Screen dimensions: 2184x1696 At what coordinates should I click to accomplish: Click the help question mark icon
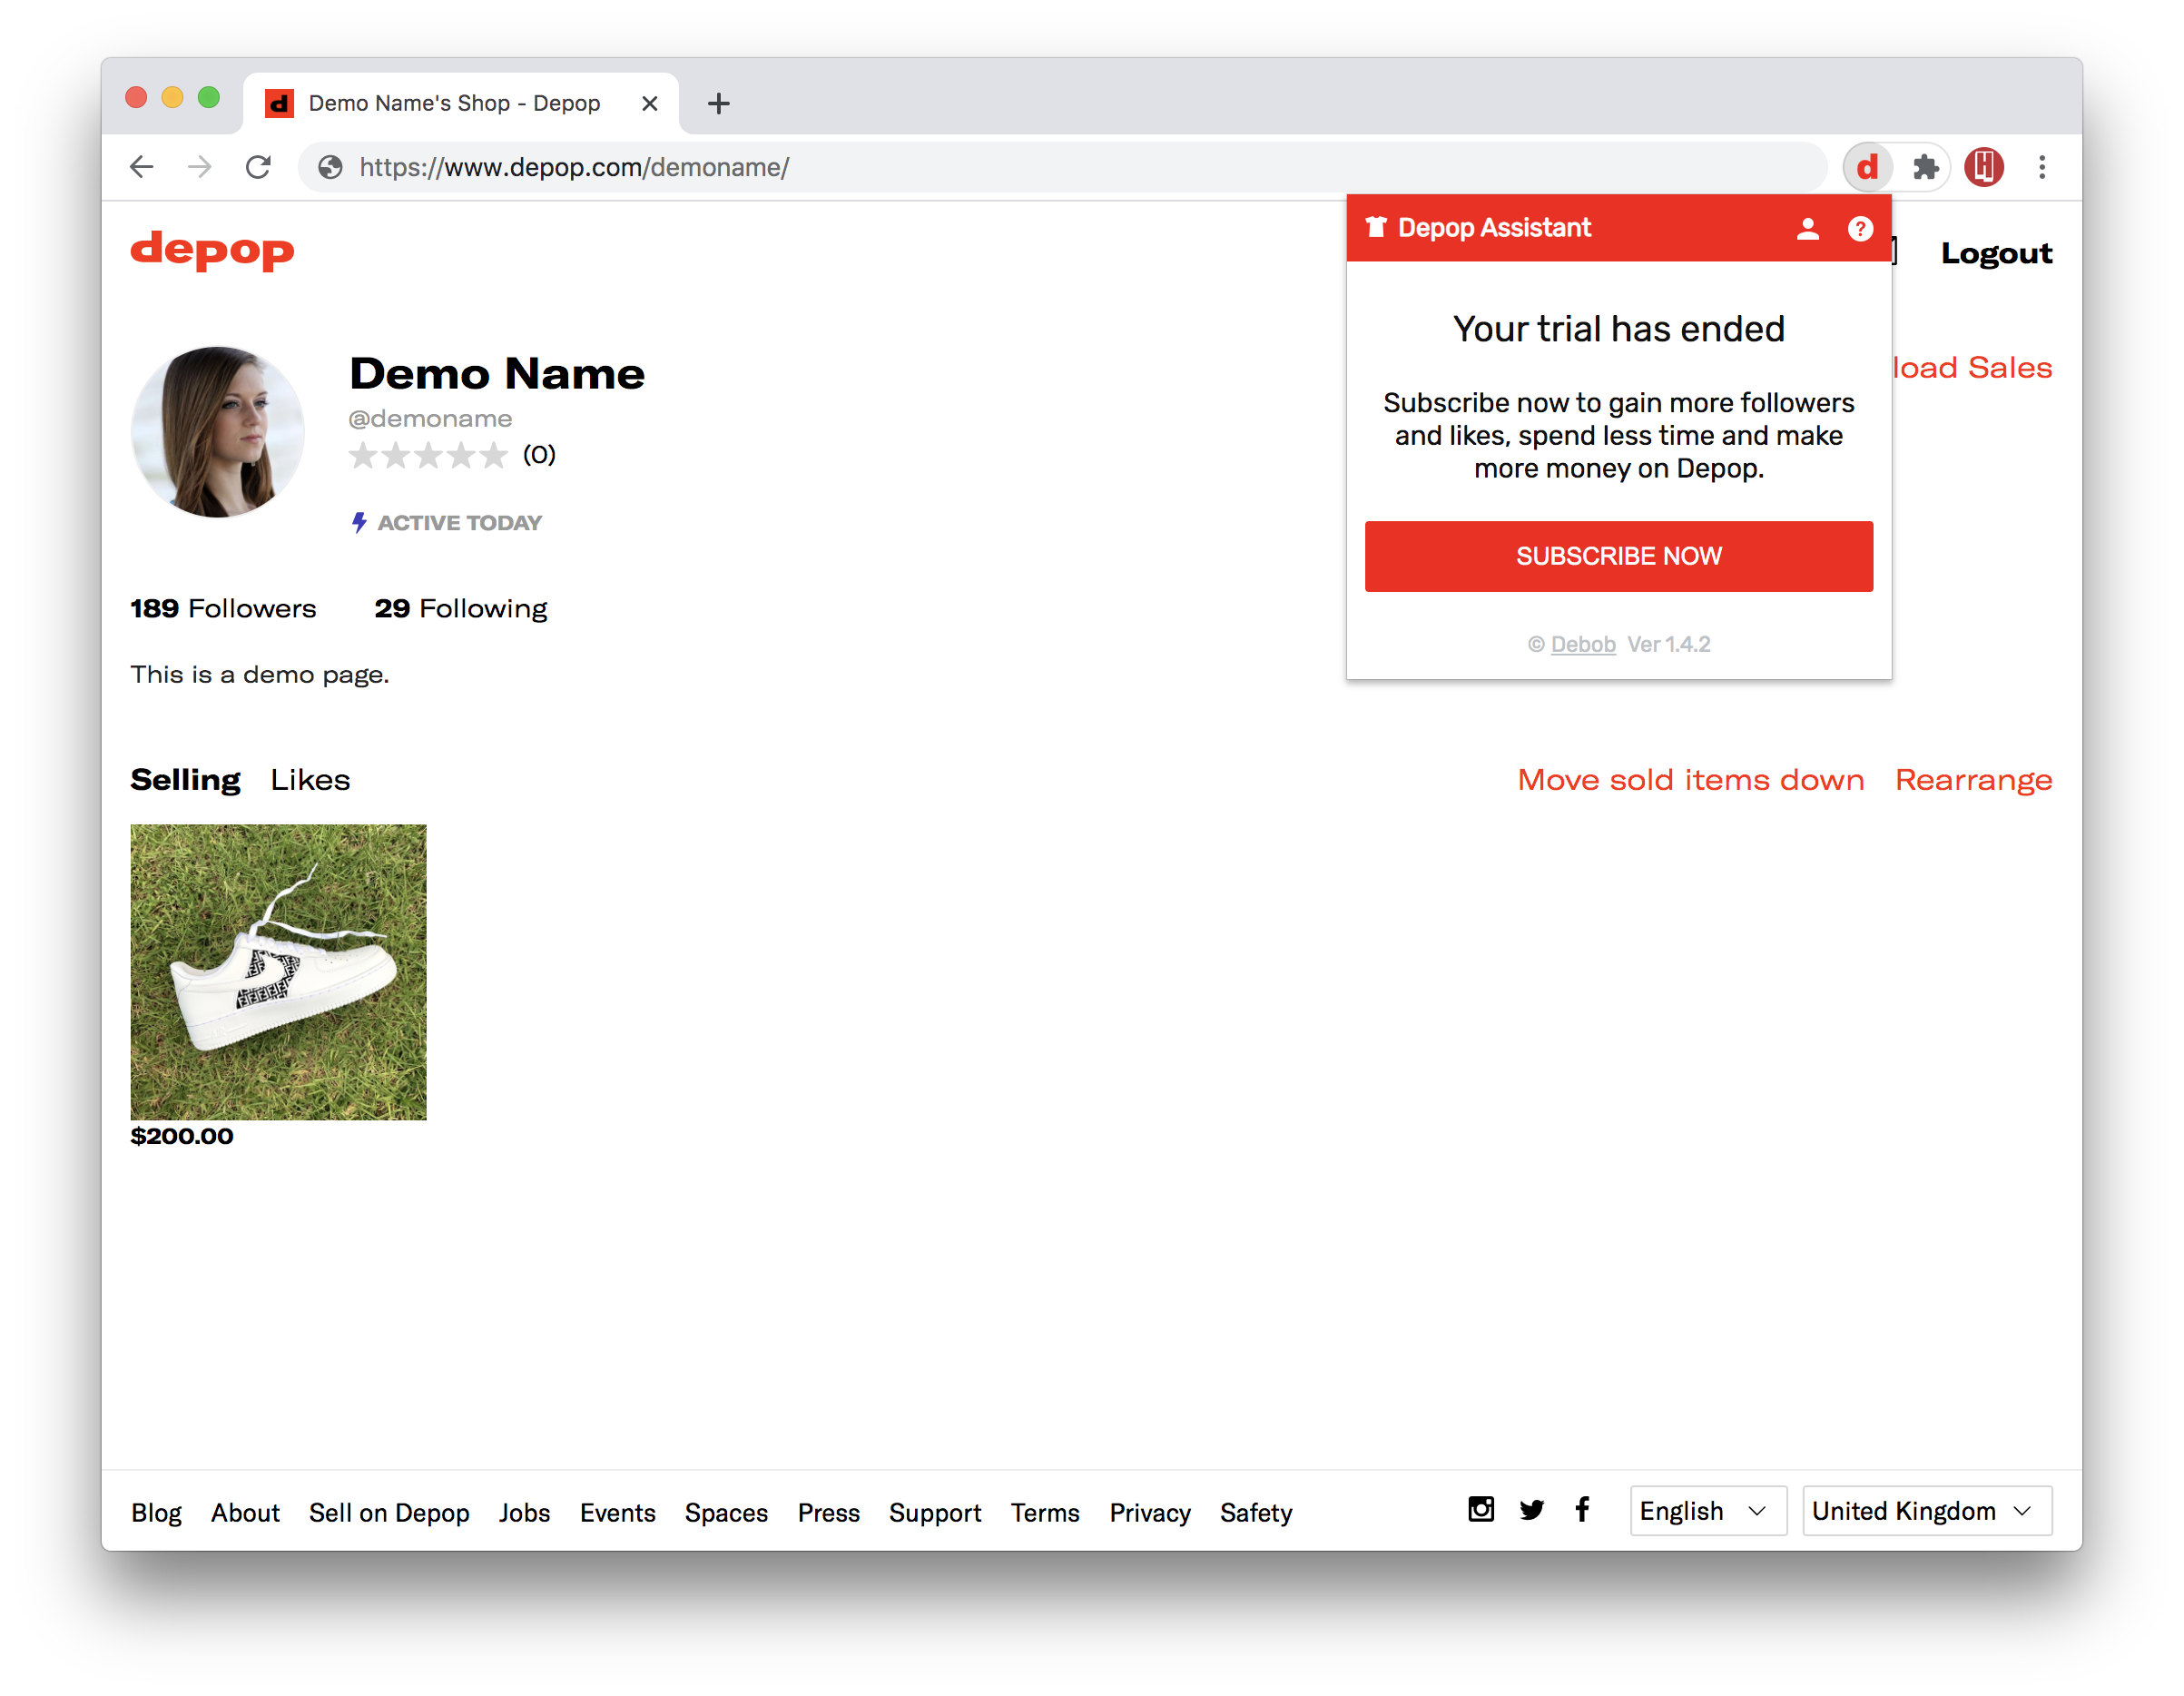click(x=1859, y=229)
